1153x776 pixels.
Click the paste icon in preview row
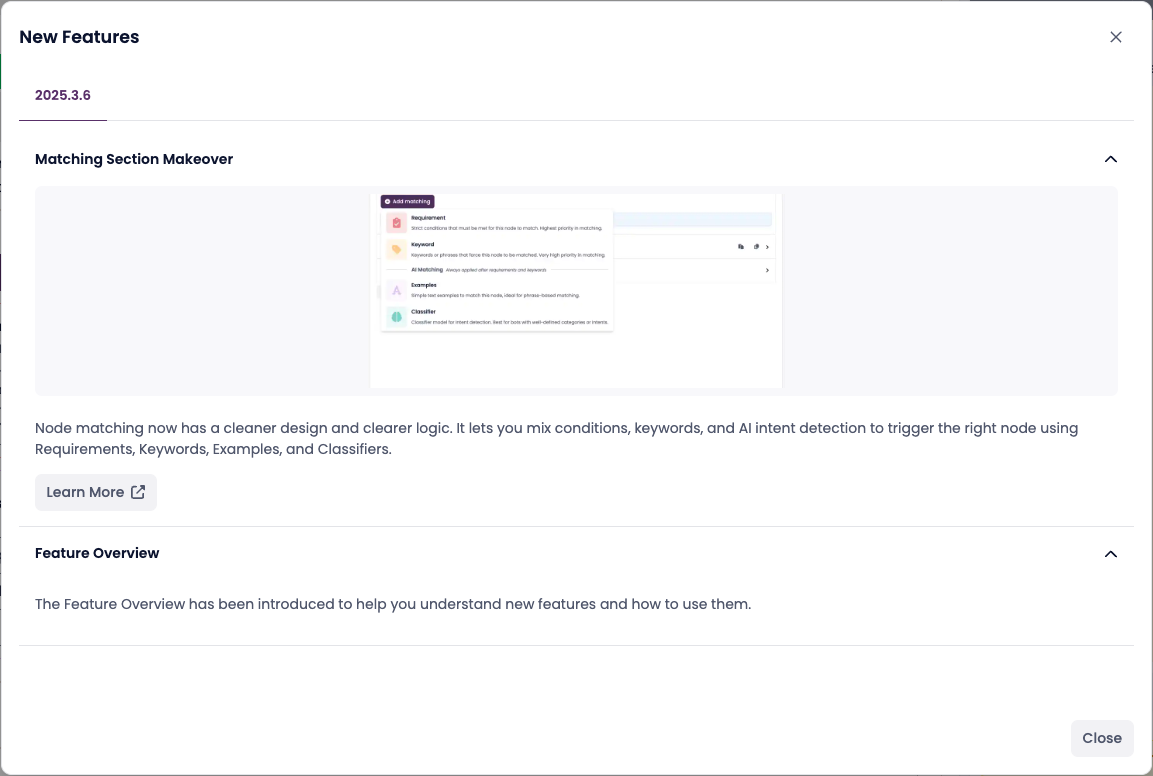[x=741, y=246]
